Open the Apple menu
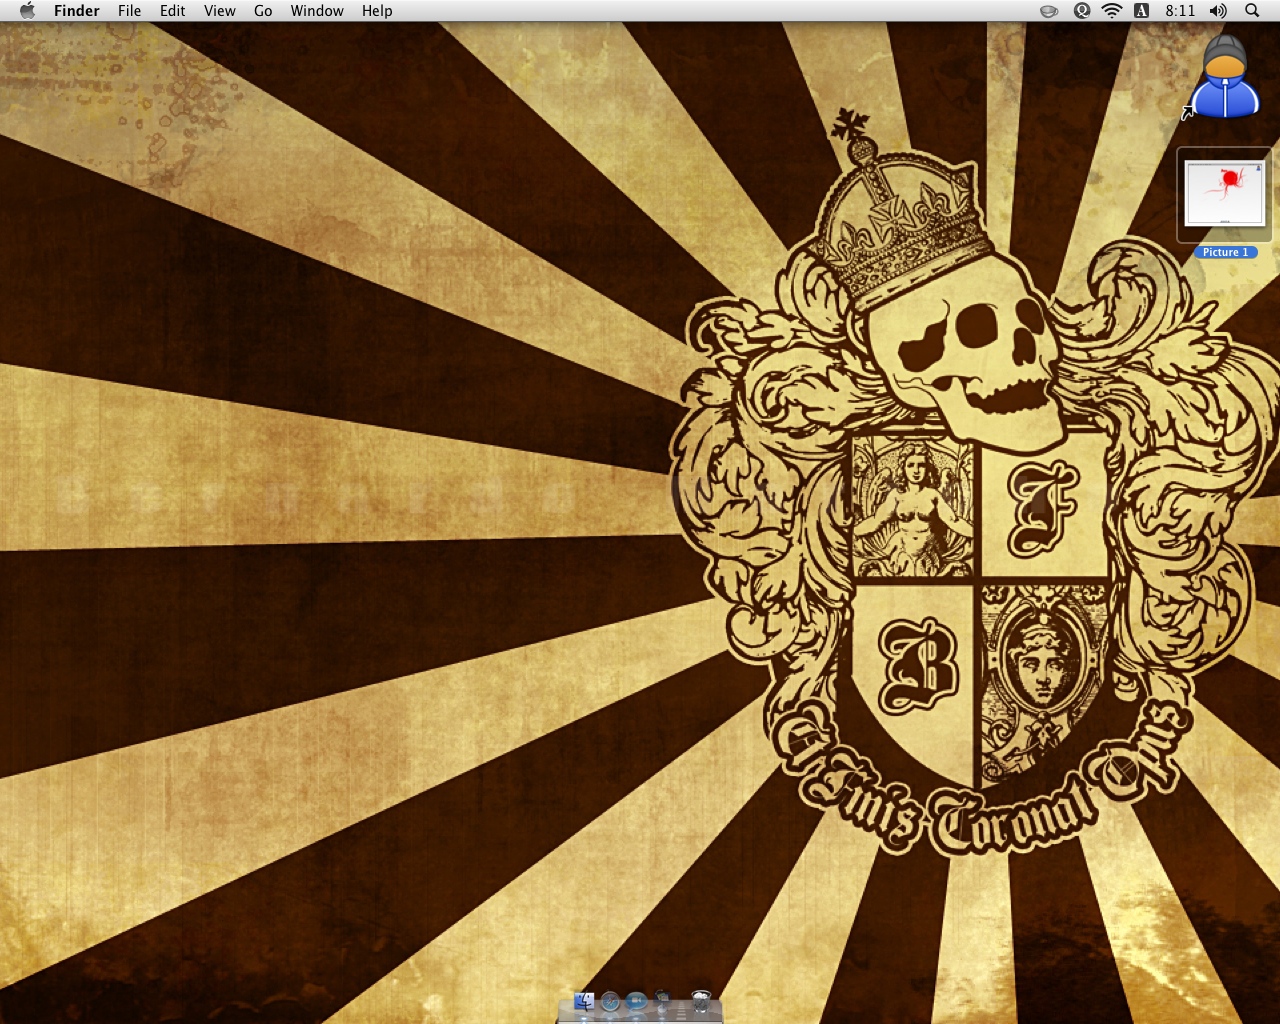 click(27, 11)
